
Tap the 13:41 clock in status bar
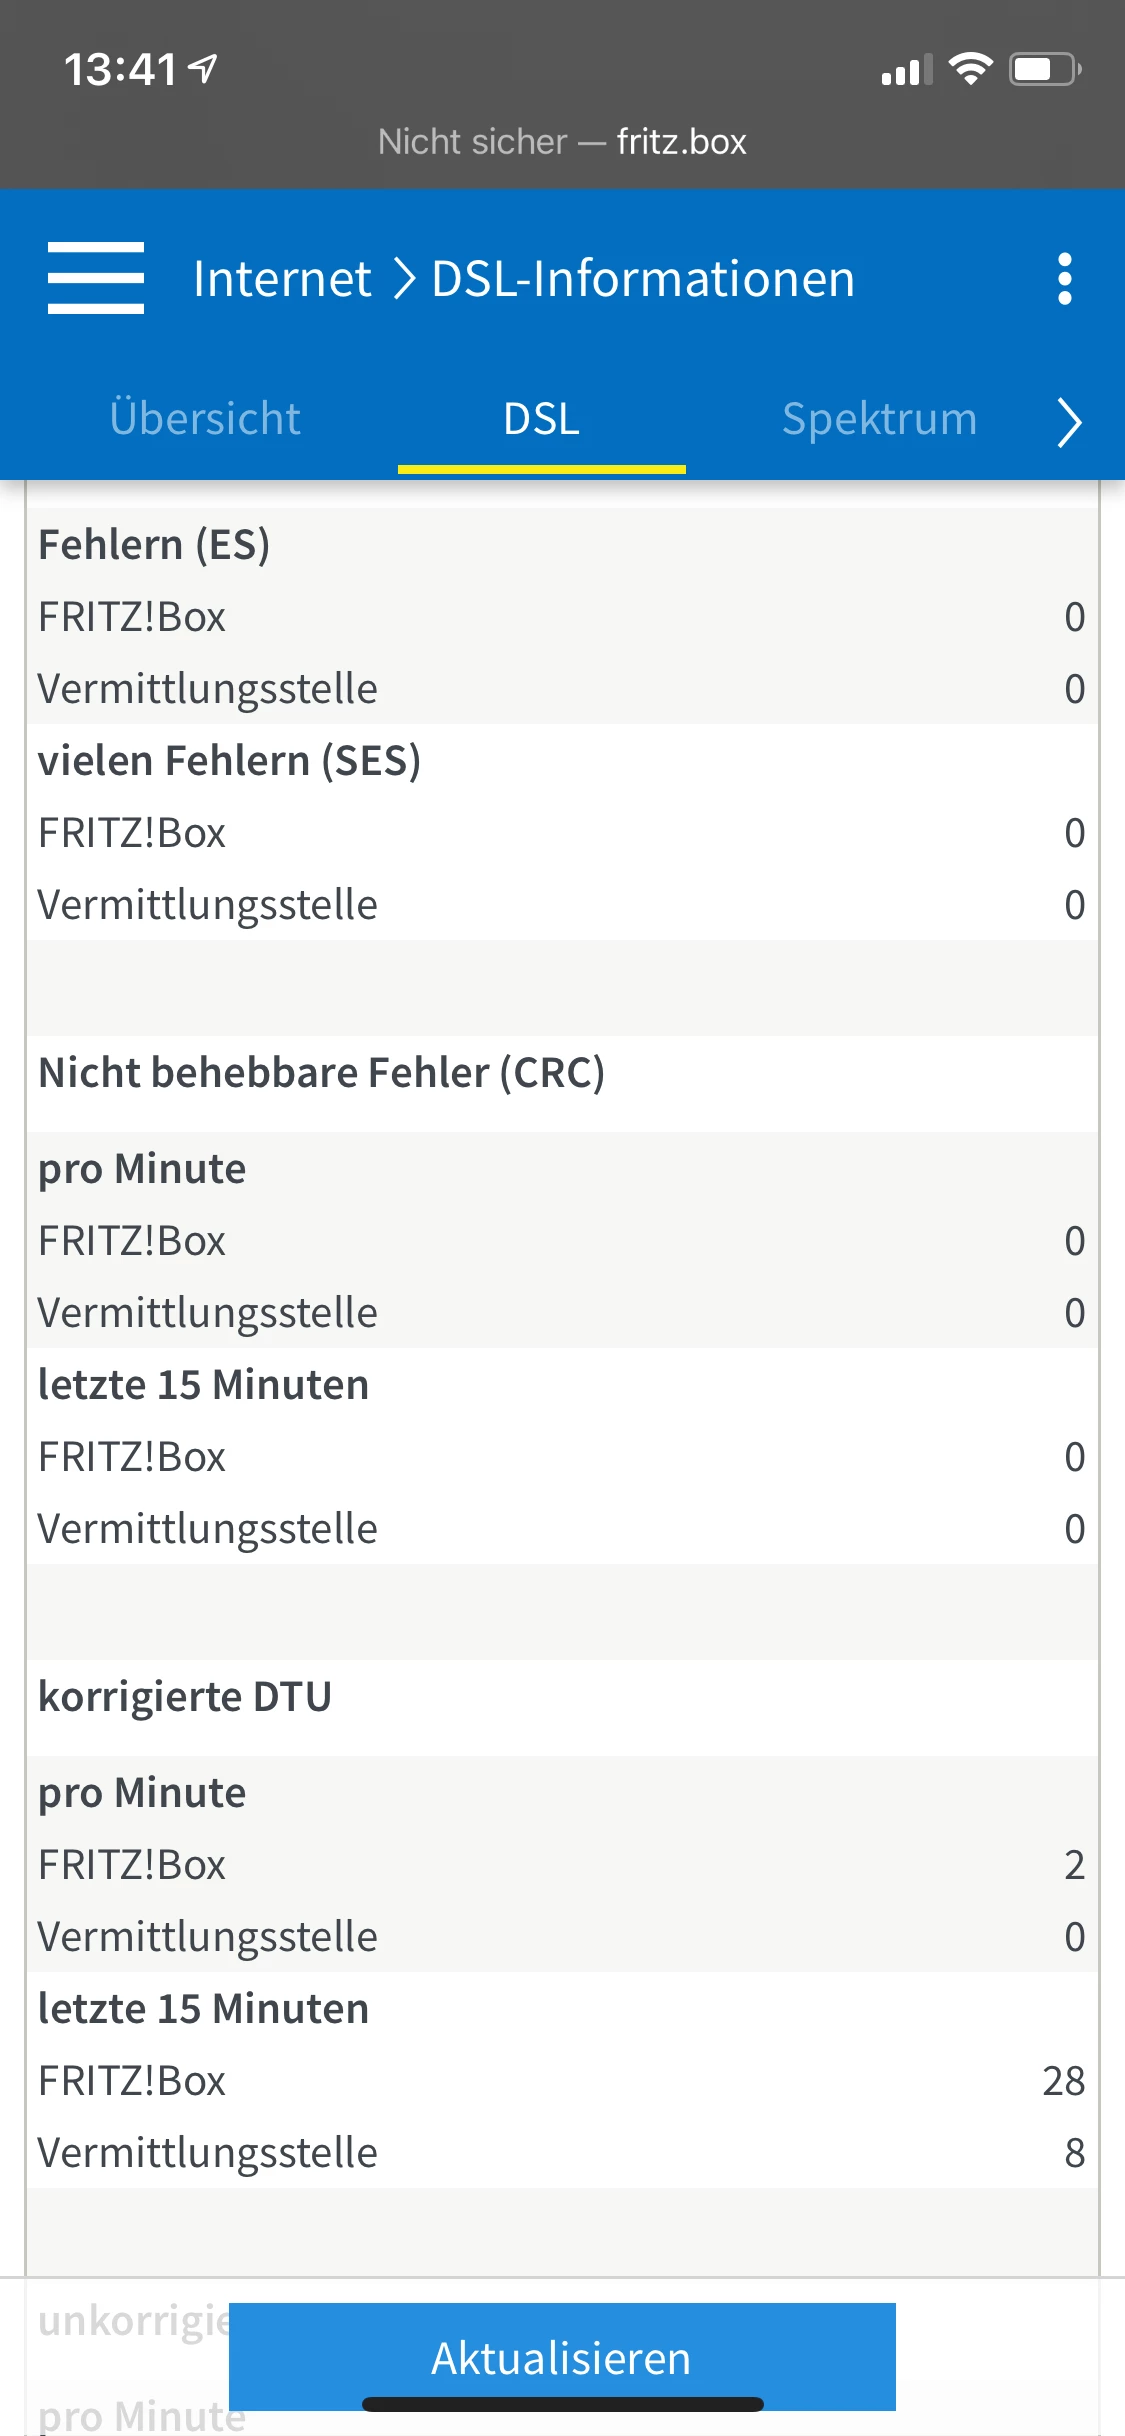[x=120, y=70]
